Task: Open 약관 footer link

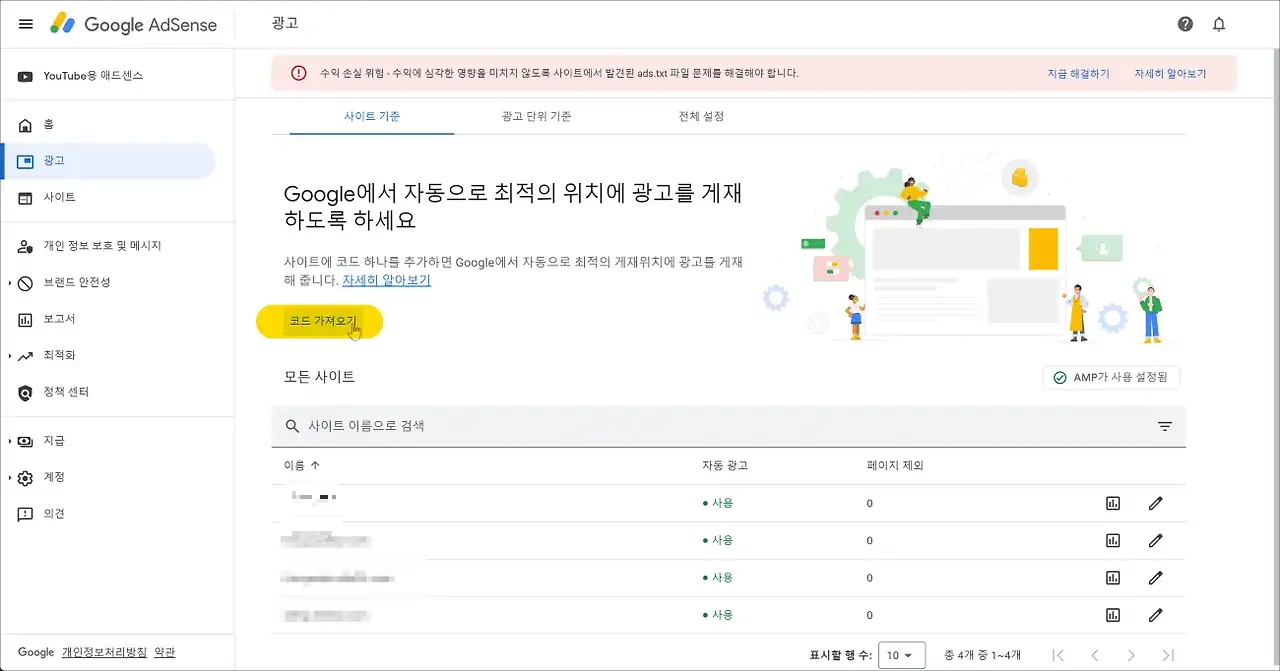Action: pos(164,652)
